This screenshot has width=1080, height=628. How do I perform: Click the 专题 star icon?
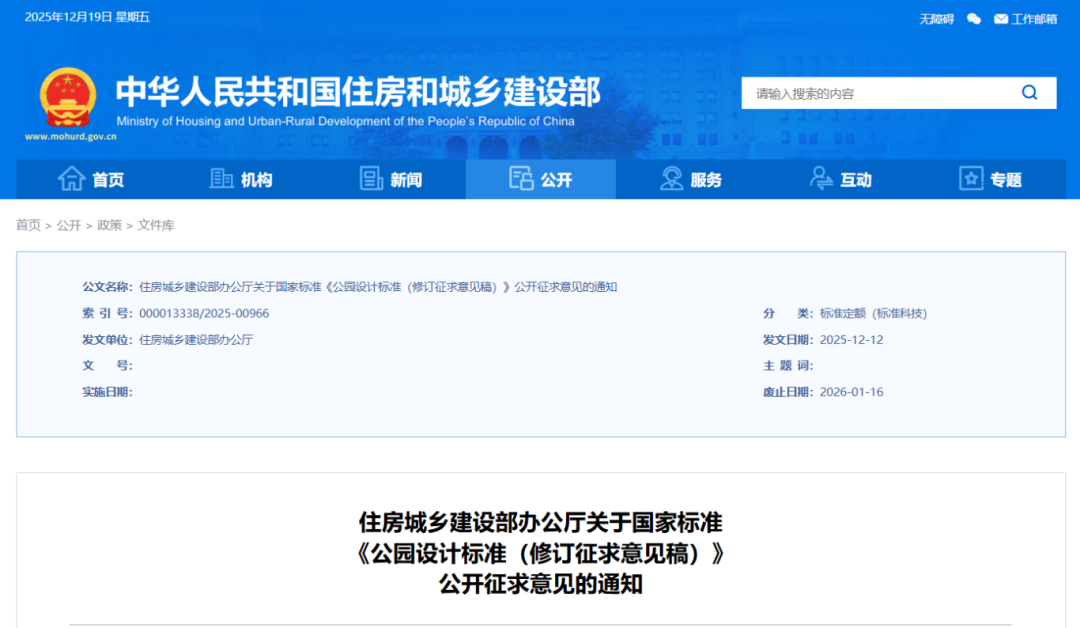[x=970, y=178]
